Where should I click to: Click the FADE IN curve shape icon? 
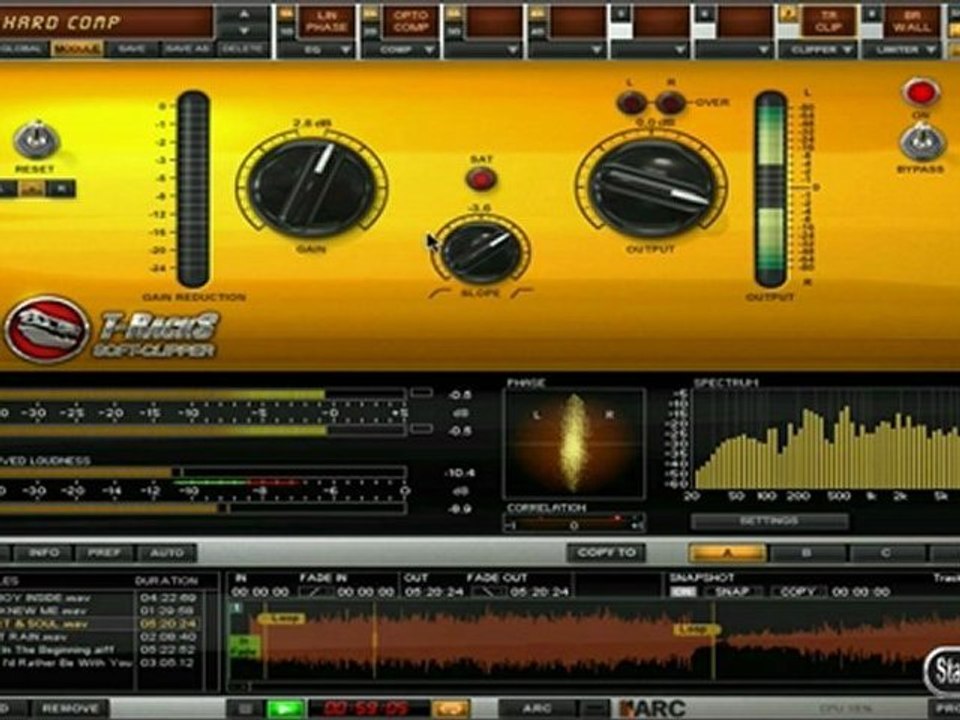[x=316, y=592]
